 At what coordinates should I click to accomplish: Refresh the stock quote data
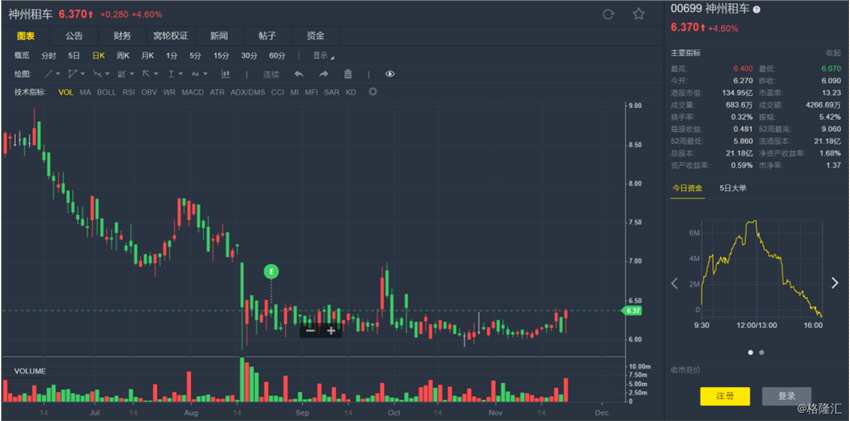tap(608, 15)
